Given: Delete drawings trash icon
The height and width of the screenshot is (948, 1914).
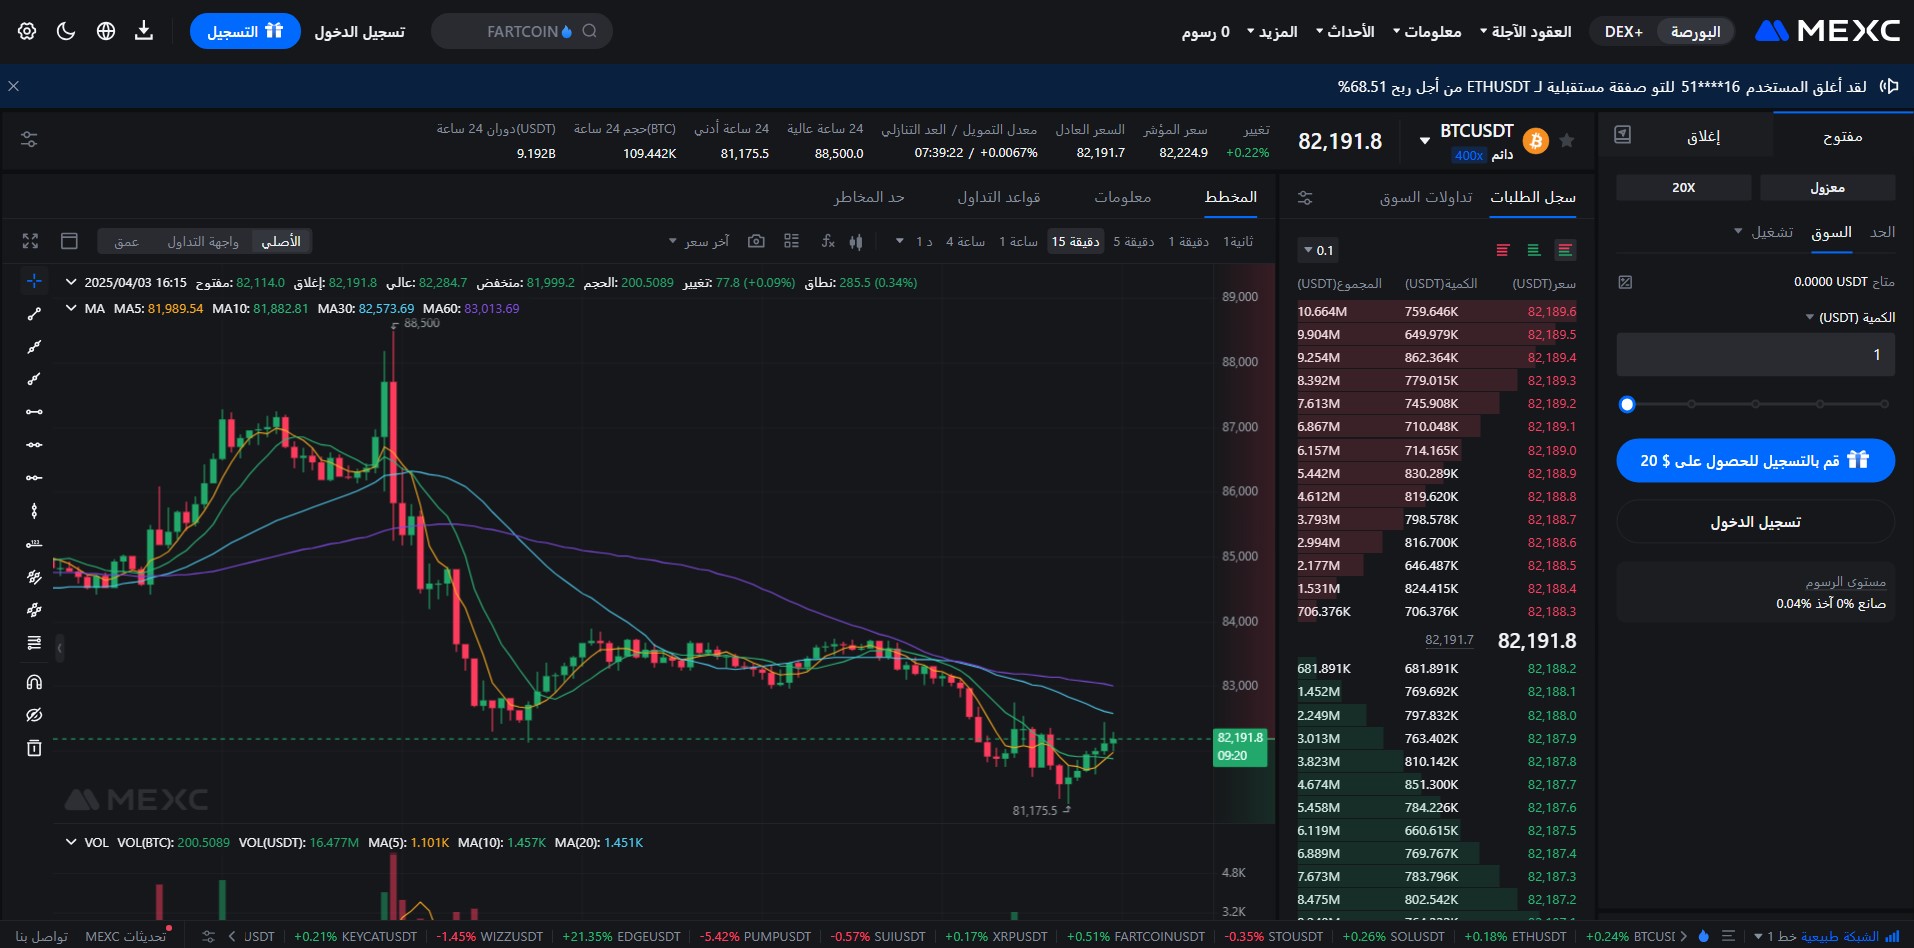Looking at the screenshot, I should [x=34, y=748].
